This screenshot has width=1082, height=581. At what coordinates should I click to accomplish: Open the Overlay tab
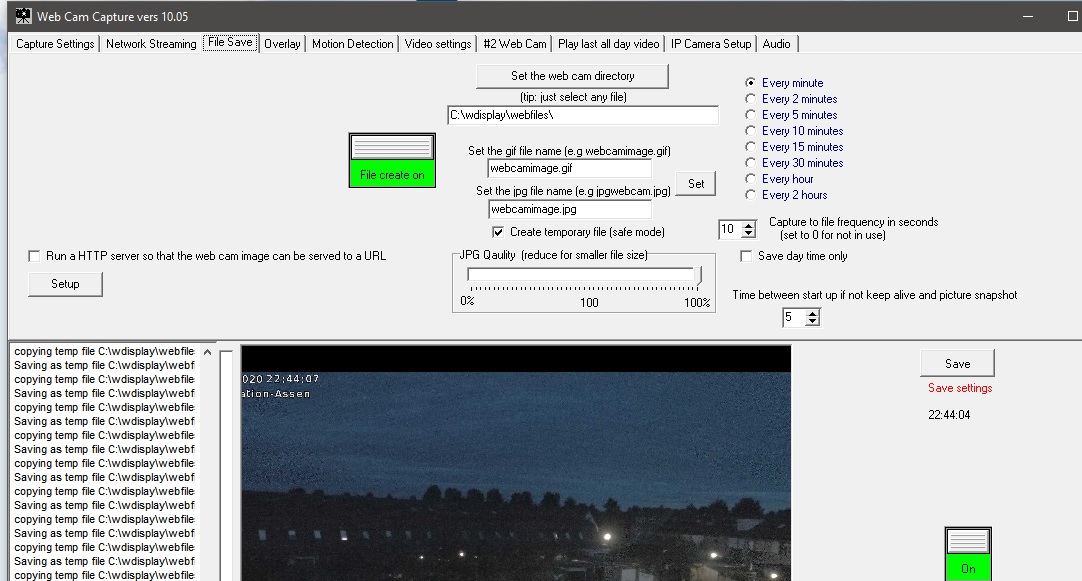click(x=282, y=44)
